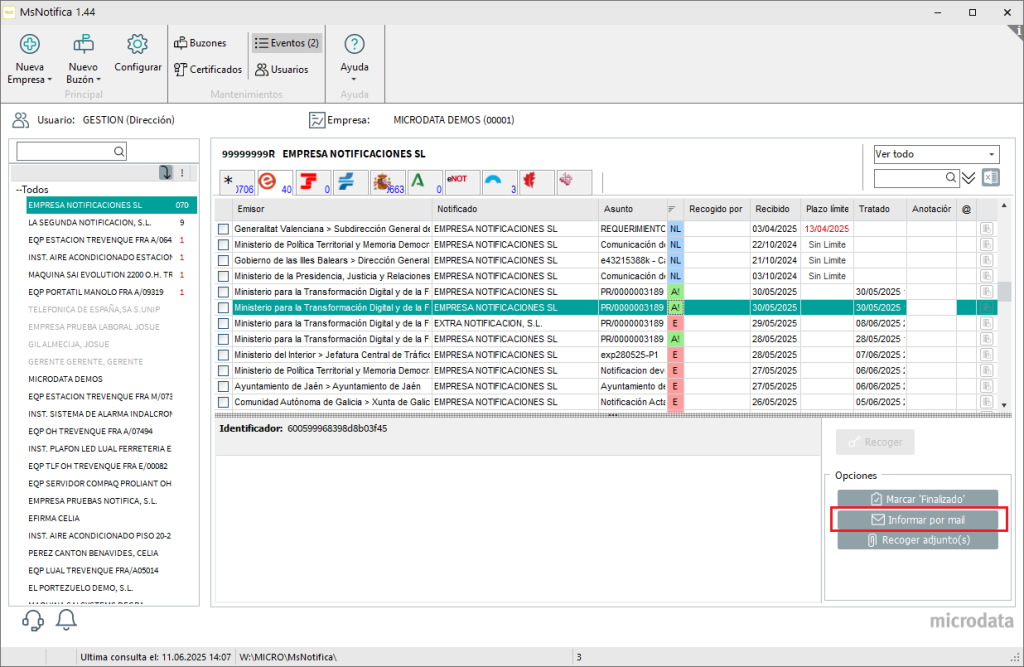This screenshot has width=1024, height=667.
Task: Select the '--Todos' root in the company list
Action: 33,189
